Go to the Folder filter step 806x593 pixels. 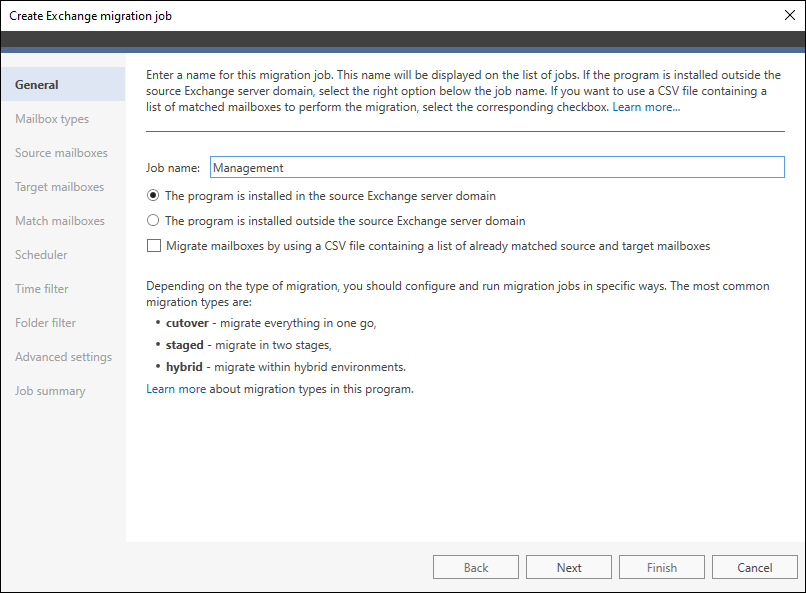click(x=45, y=323)
